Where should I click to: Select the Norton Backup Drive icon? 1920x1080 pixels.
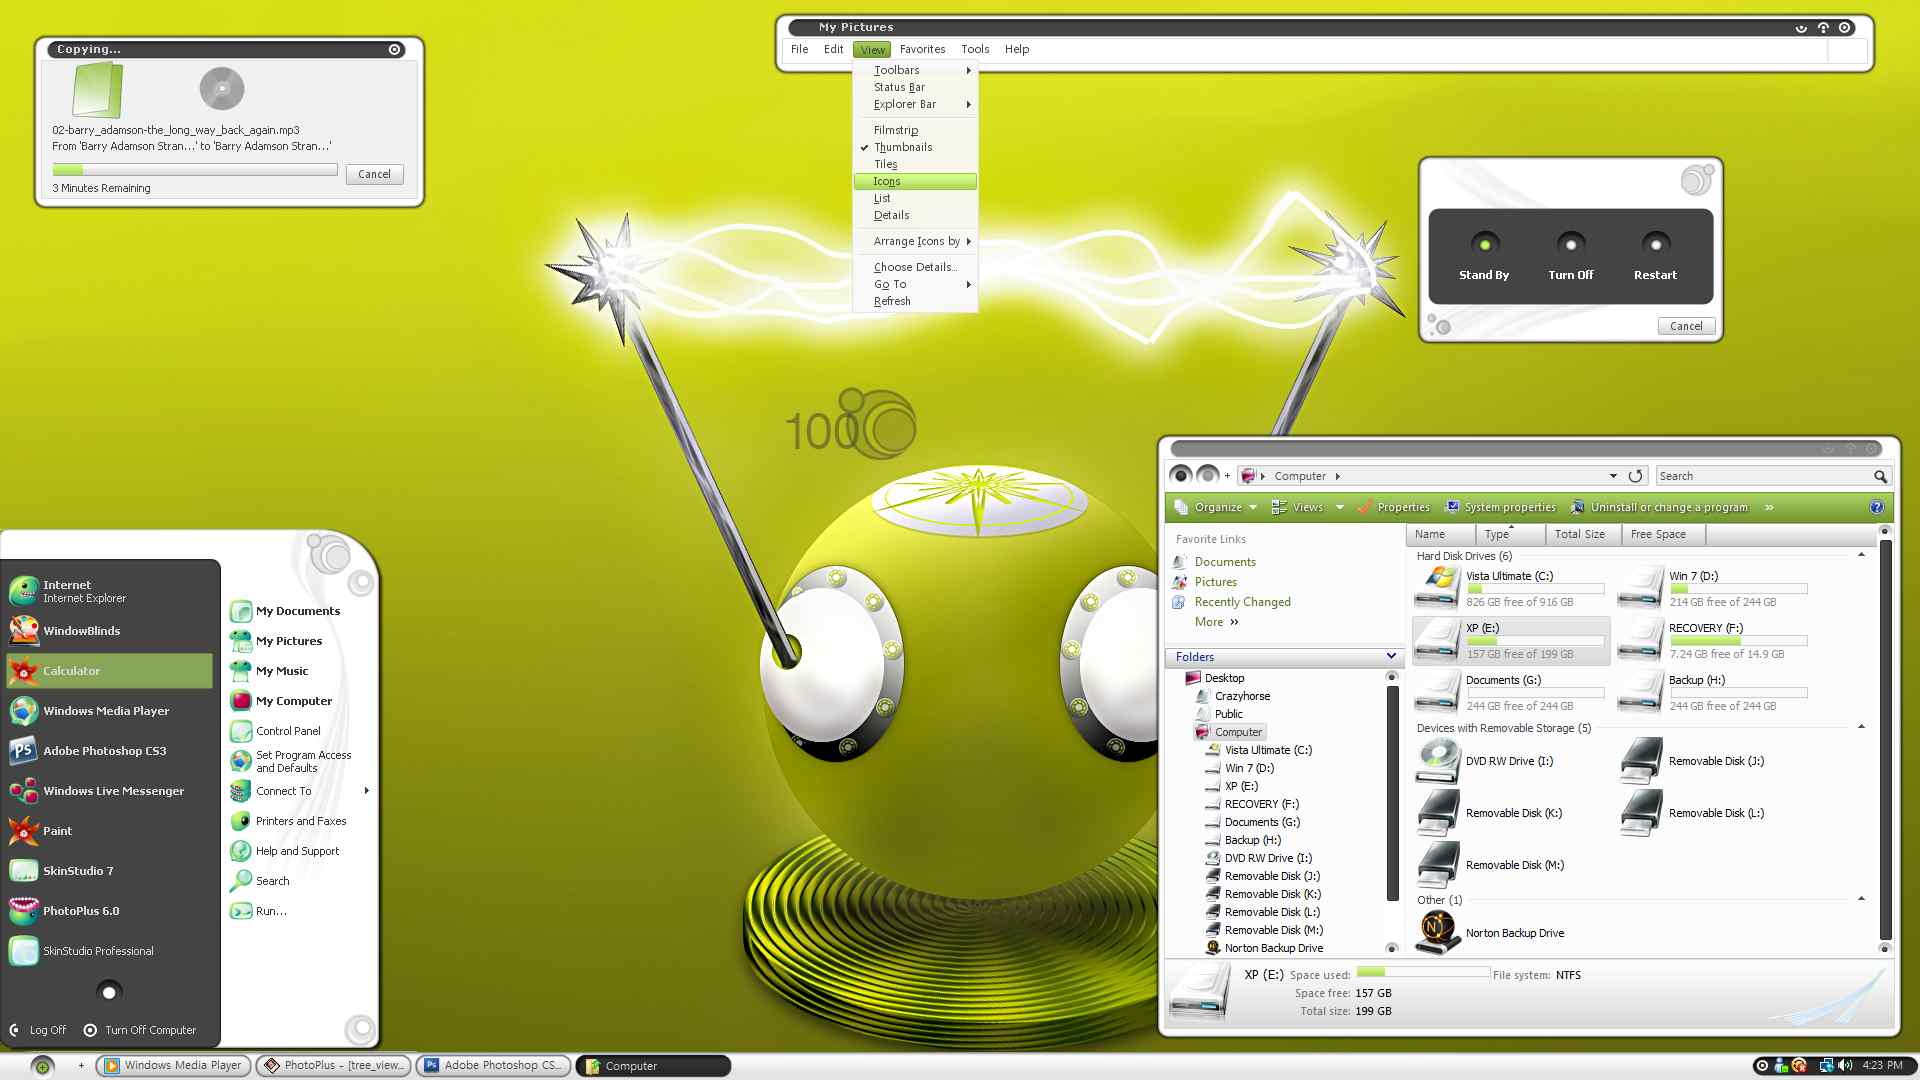(1436, 932)
